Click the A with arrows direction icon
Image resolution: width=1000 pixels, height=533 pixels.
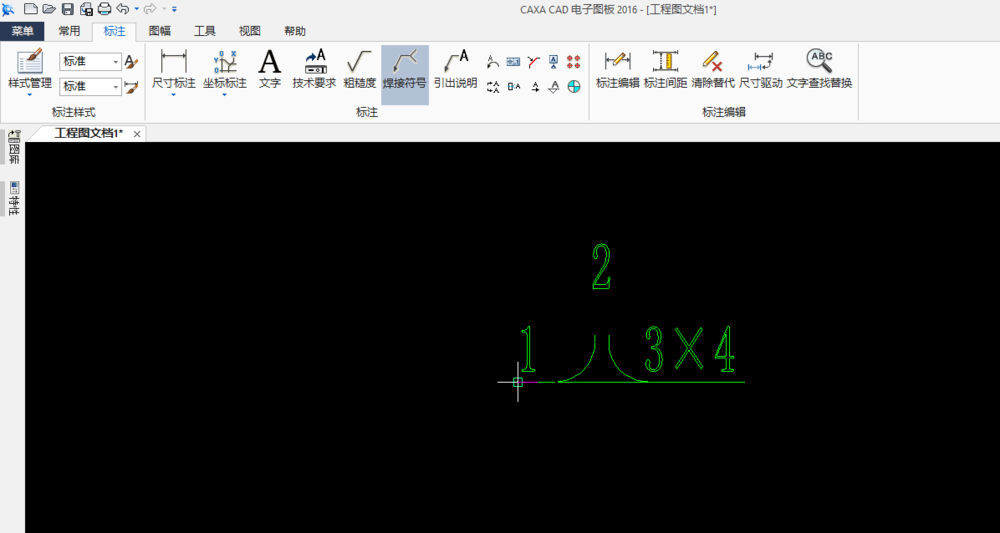[535, 87]
